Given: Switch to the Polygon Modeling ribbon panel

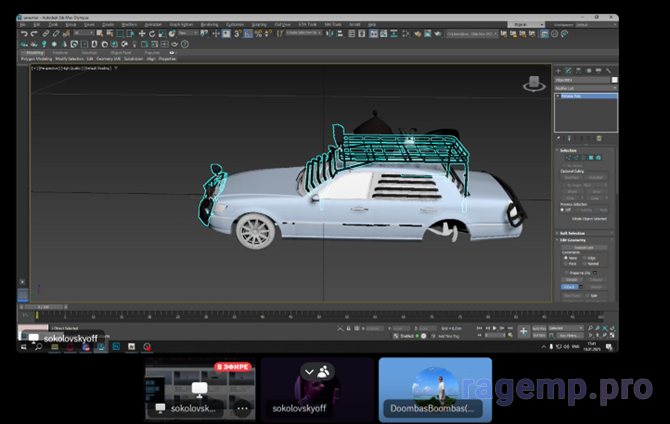Looking at the screenshot, I should (x=38, y=59).
